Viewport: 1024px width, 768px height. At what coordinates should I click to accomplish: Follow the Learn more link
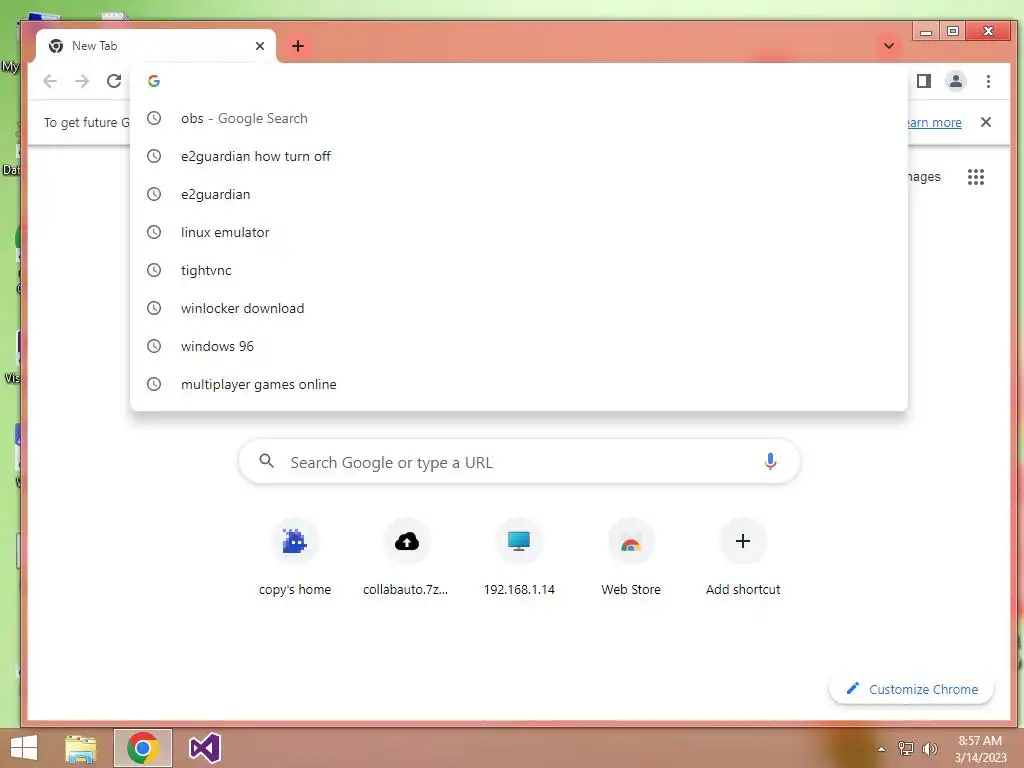935,122
